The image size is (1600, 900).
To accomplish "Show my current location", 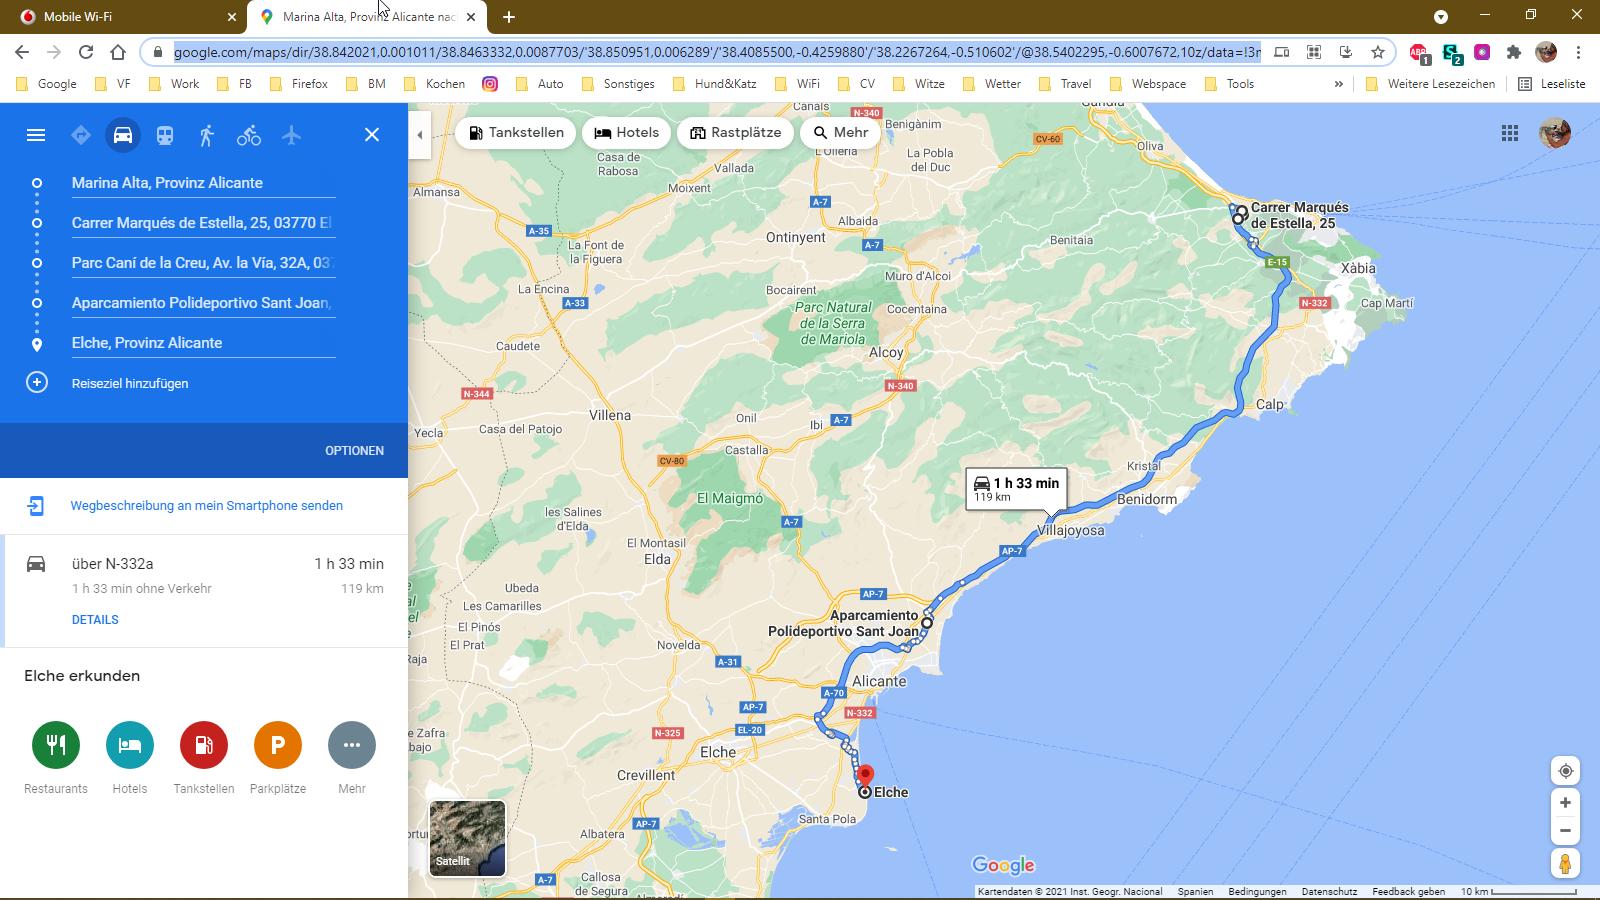I will pos(1566,771).
